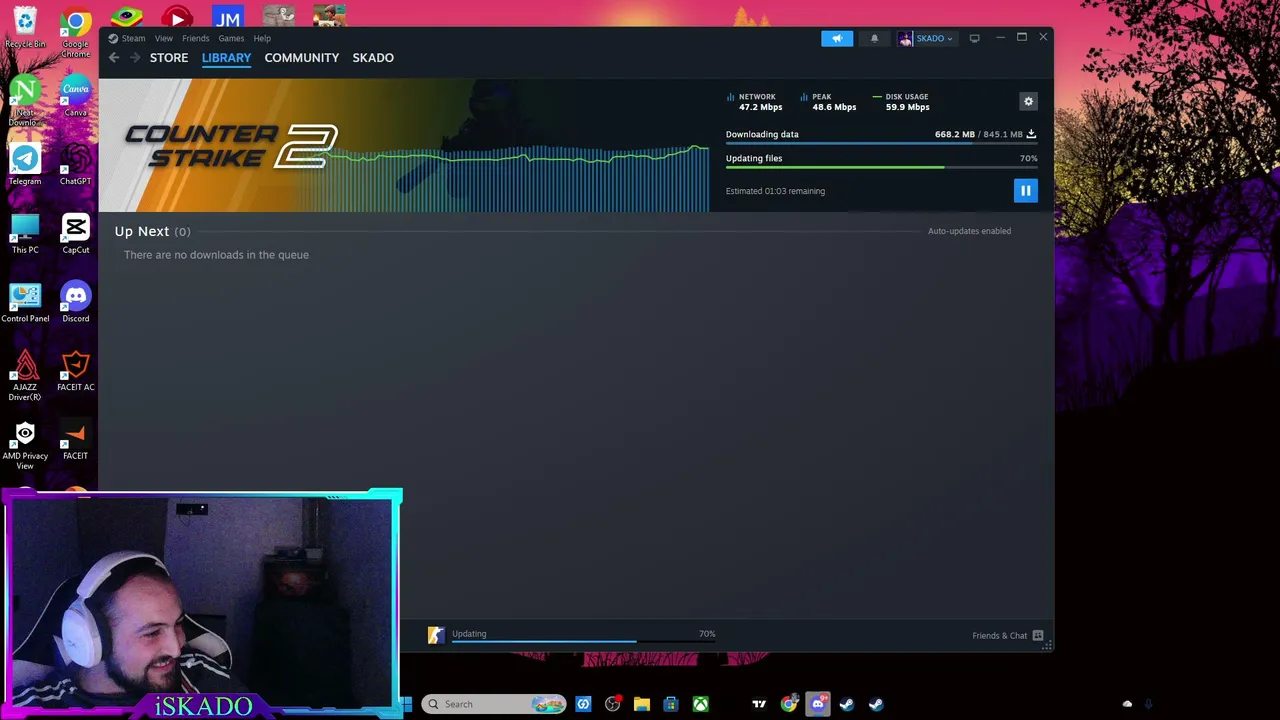Pause the Counter-Strike 2 download
The width and height of the screenshot is (1280, 720).
(1025, 190)
